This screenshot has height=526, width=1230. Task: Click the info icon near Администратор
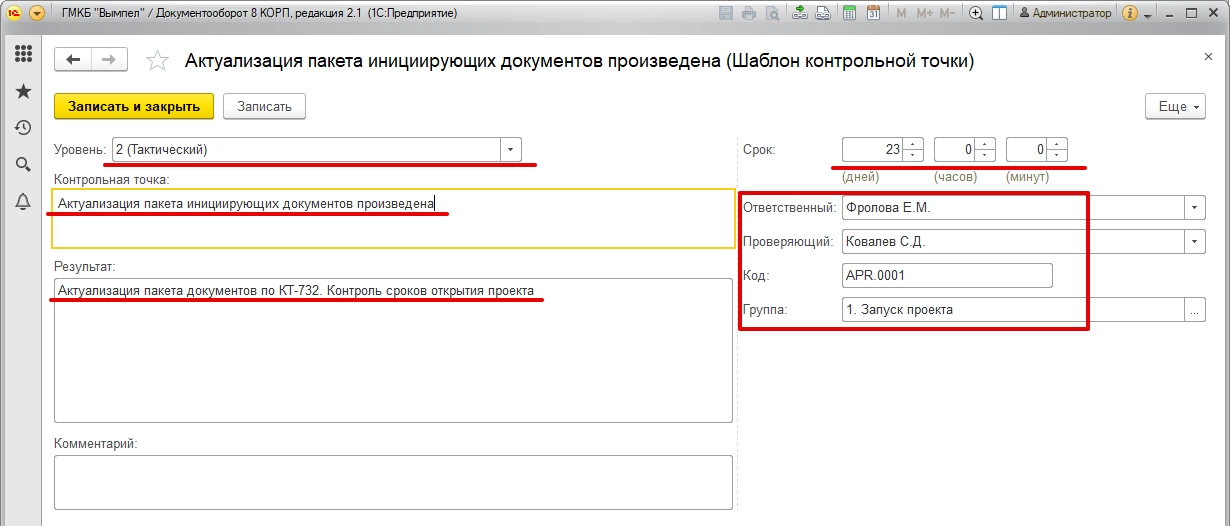[1131, 13]
